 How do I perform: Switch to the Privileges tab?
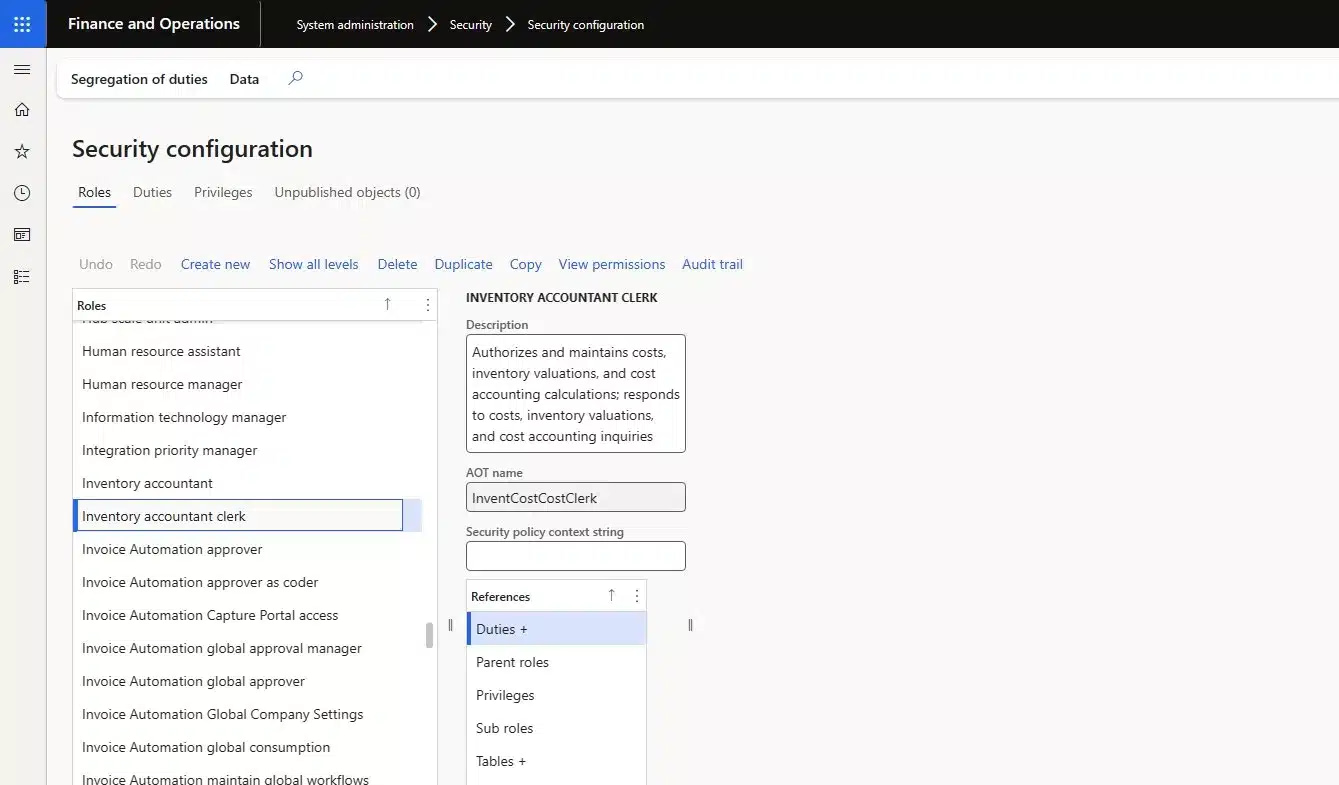click(223, 192)
